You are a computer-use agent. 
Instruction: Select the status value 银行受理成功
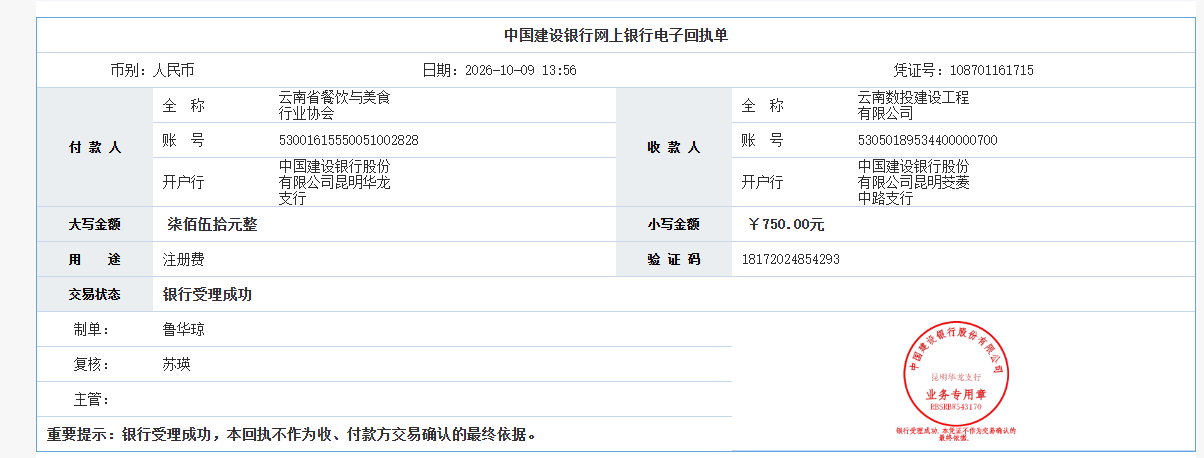[x=208, y=295]
